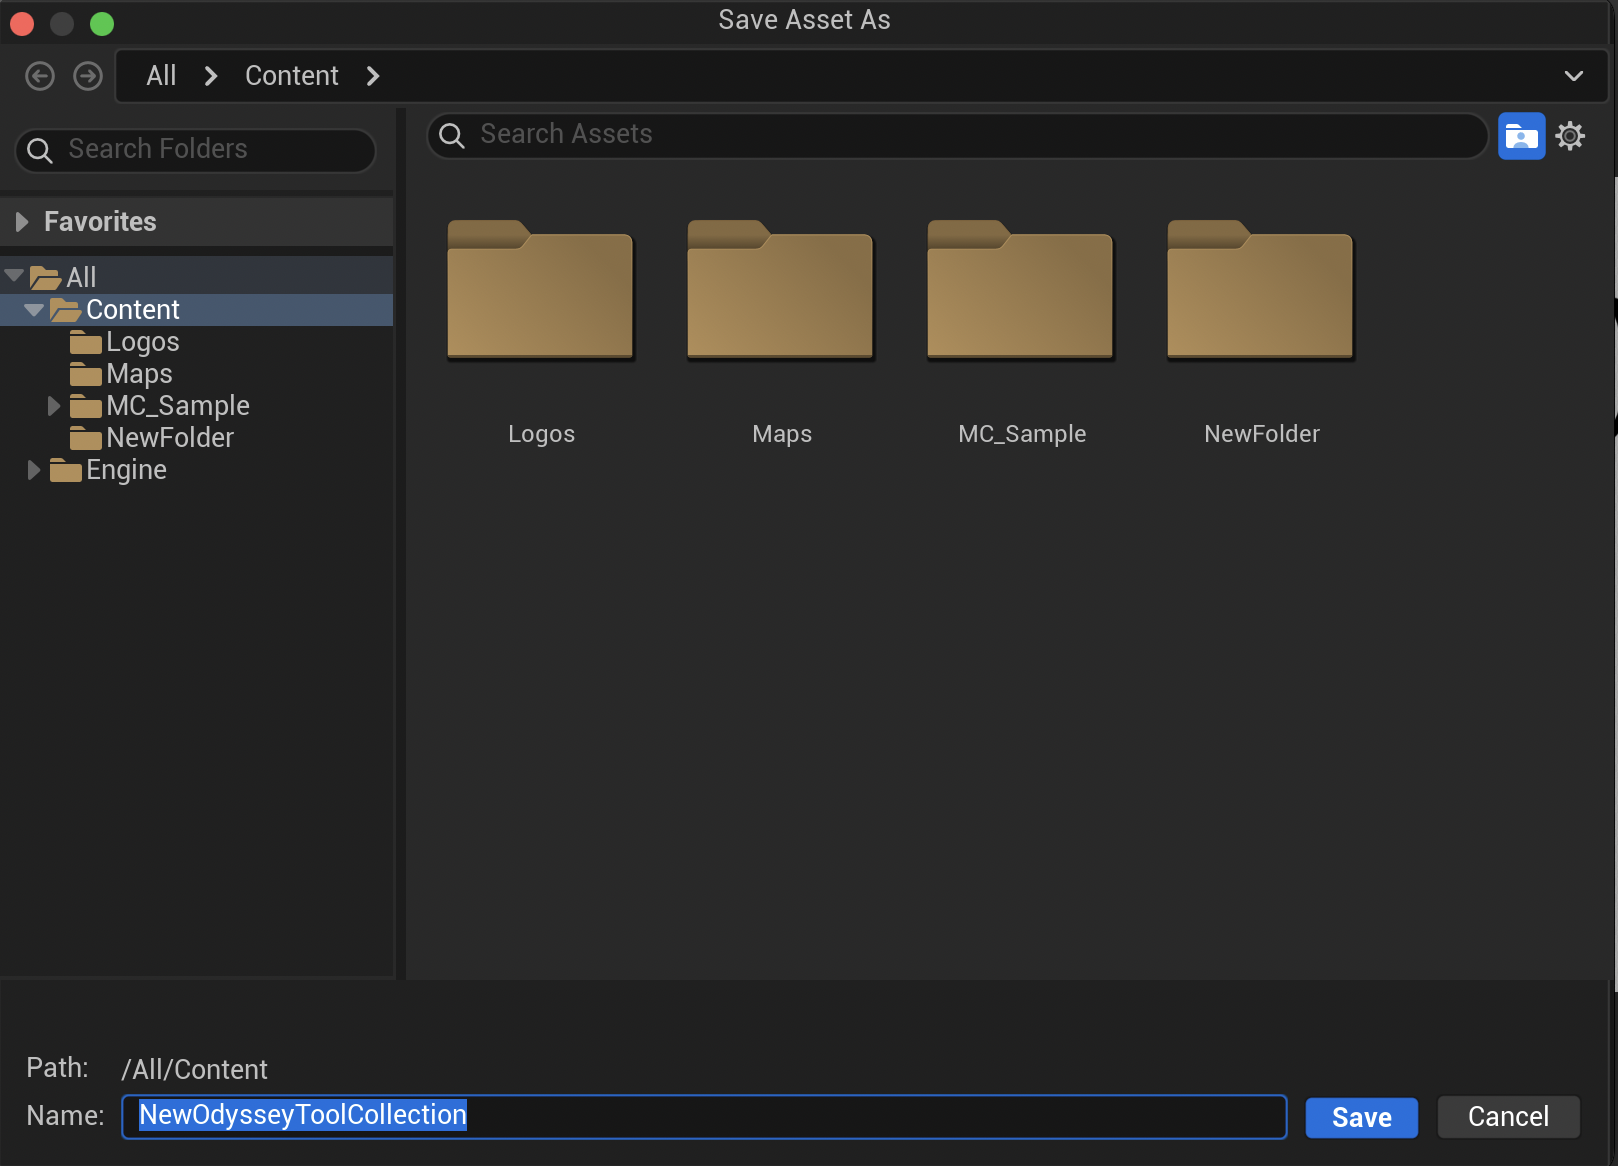Collapse the Content folder tree
The width and height of the screenshot is (1618, 1166).
click(x=33, y=310)
